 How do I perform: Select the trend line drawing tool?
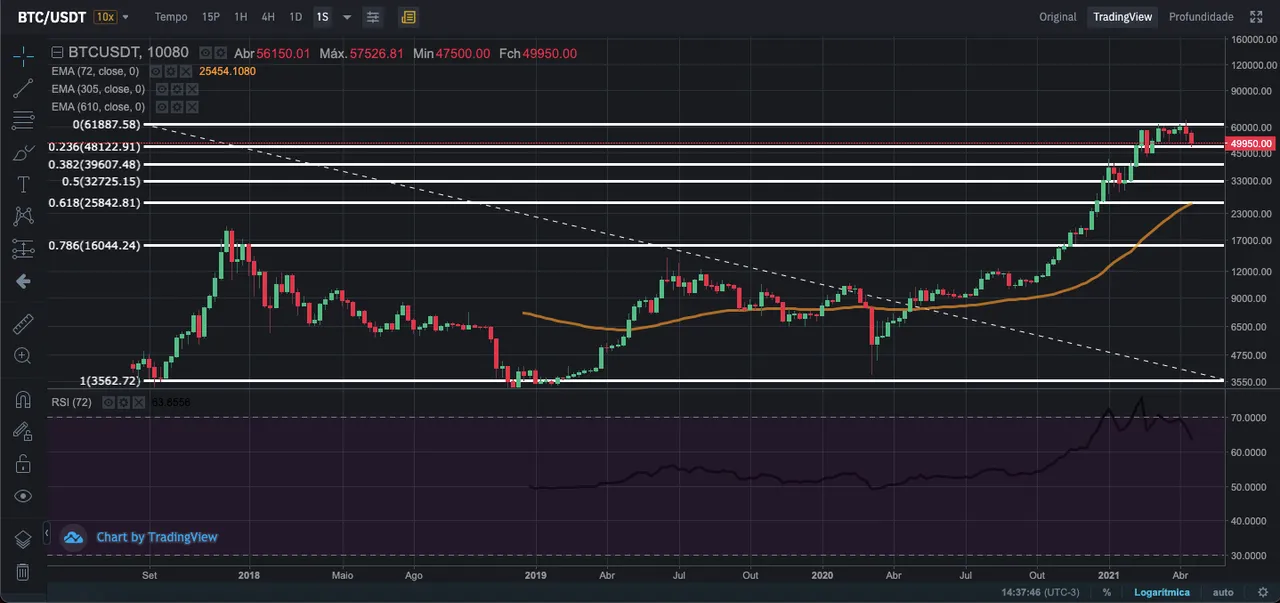(23, 88)
